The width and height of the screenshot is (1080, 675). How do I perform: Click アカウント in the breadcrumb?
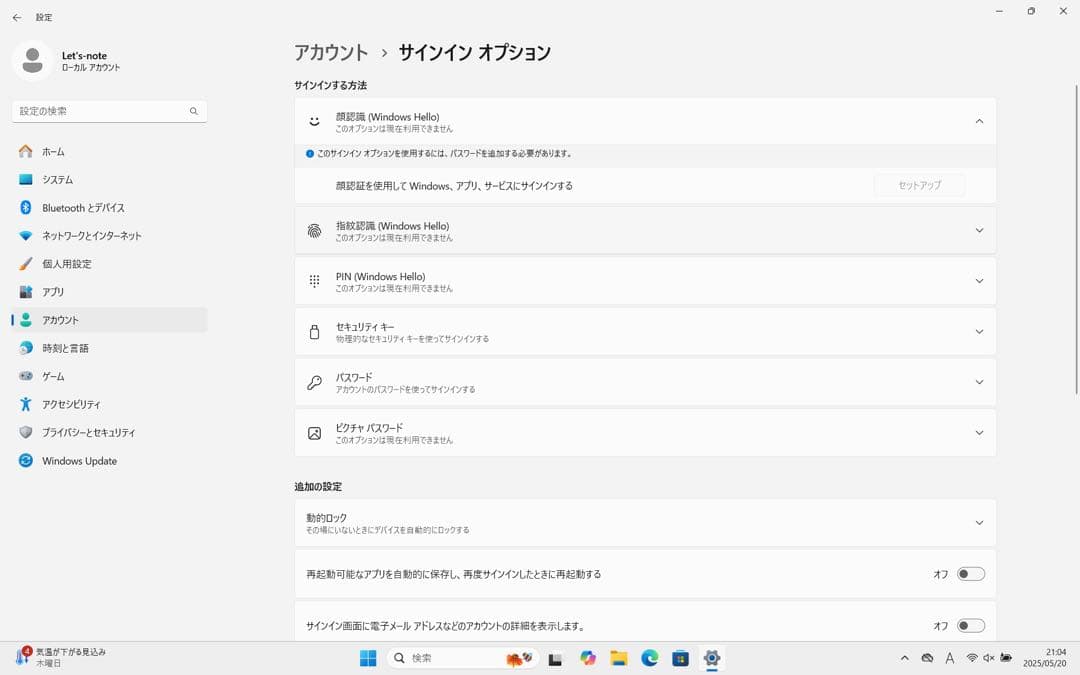[330, 52]
